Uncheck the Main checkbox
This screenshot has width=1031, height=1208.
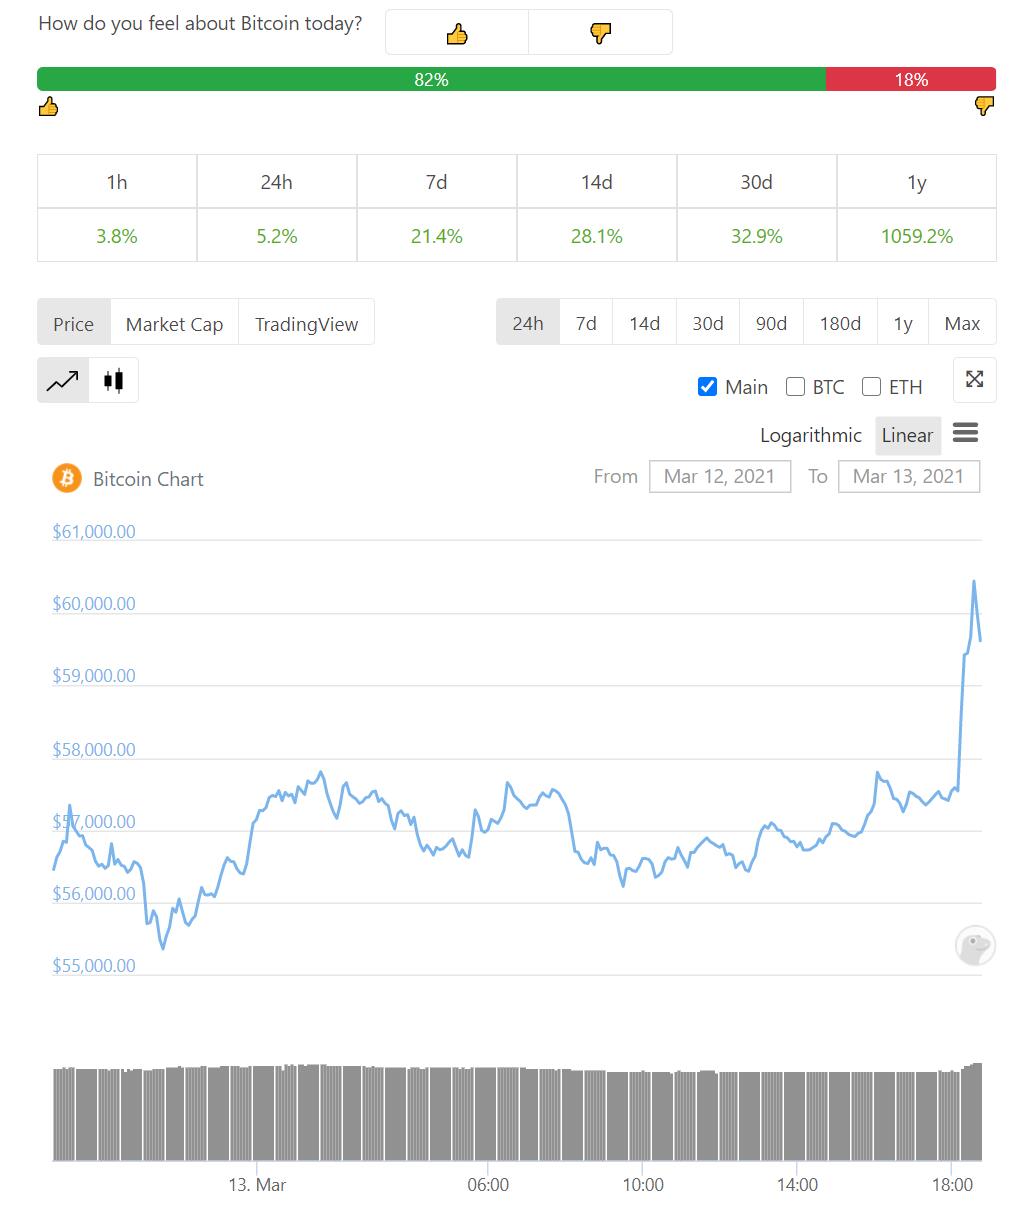(708, 387)
